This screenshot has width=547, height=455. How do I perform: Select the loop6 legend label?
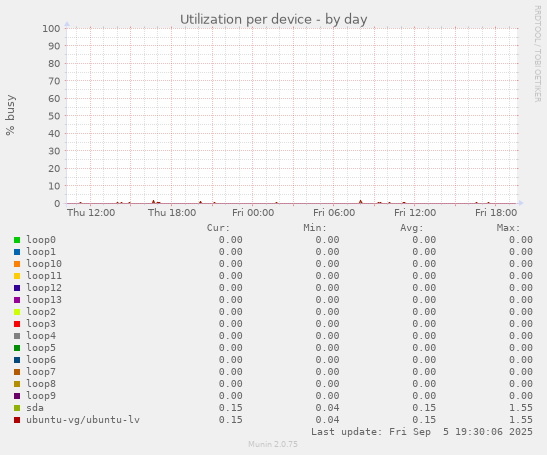pos(41,360)
